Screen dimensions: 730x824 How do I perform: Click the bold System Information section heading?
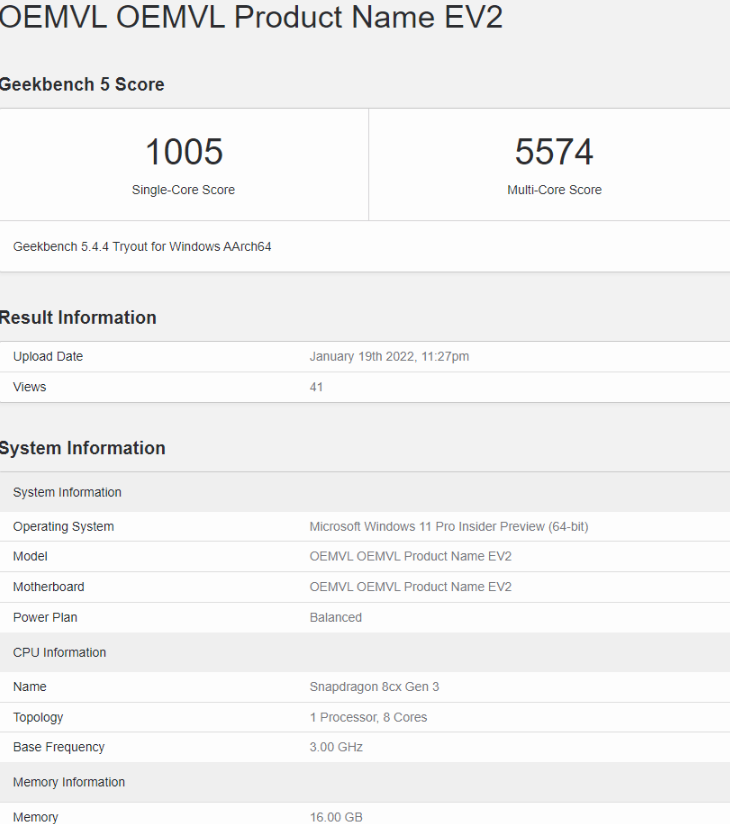point(82,448)
